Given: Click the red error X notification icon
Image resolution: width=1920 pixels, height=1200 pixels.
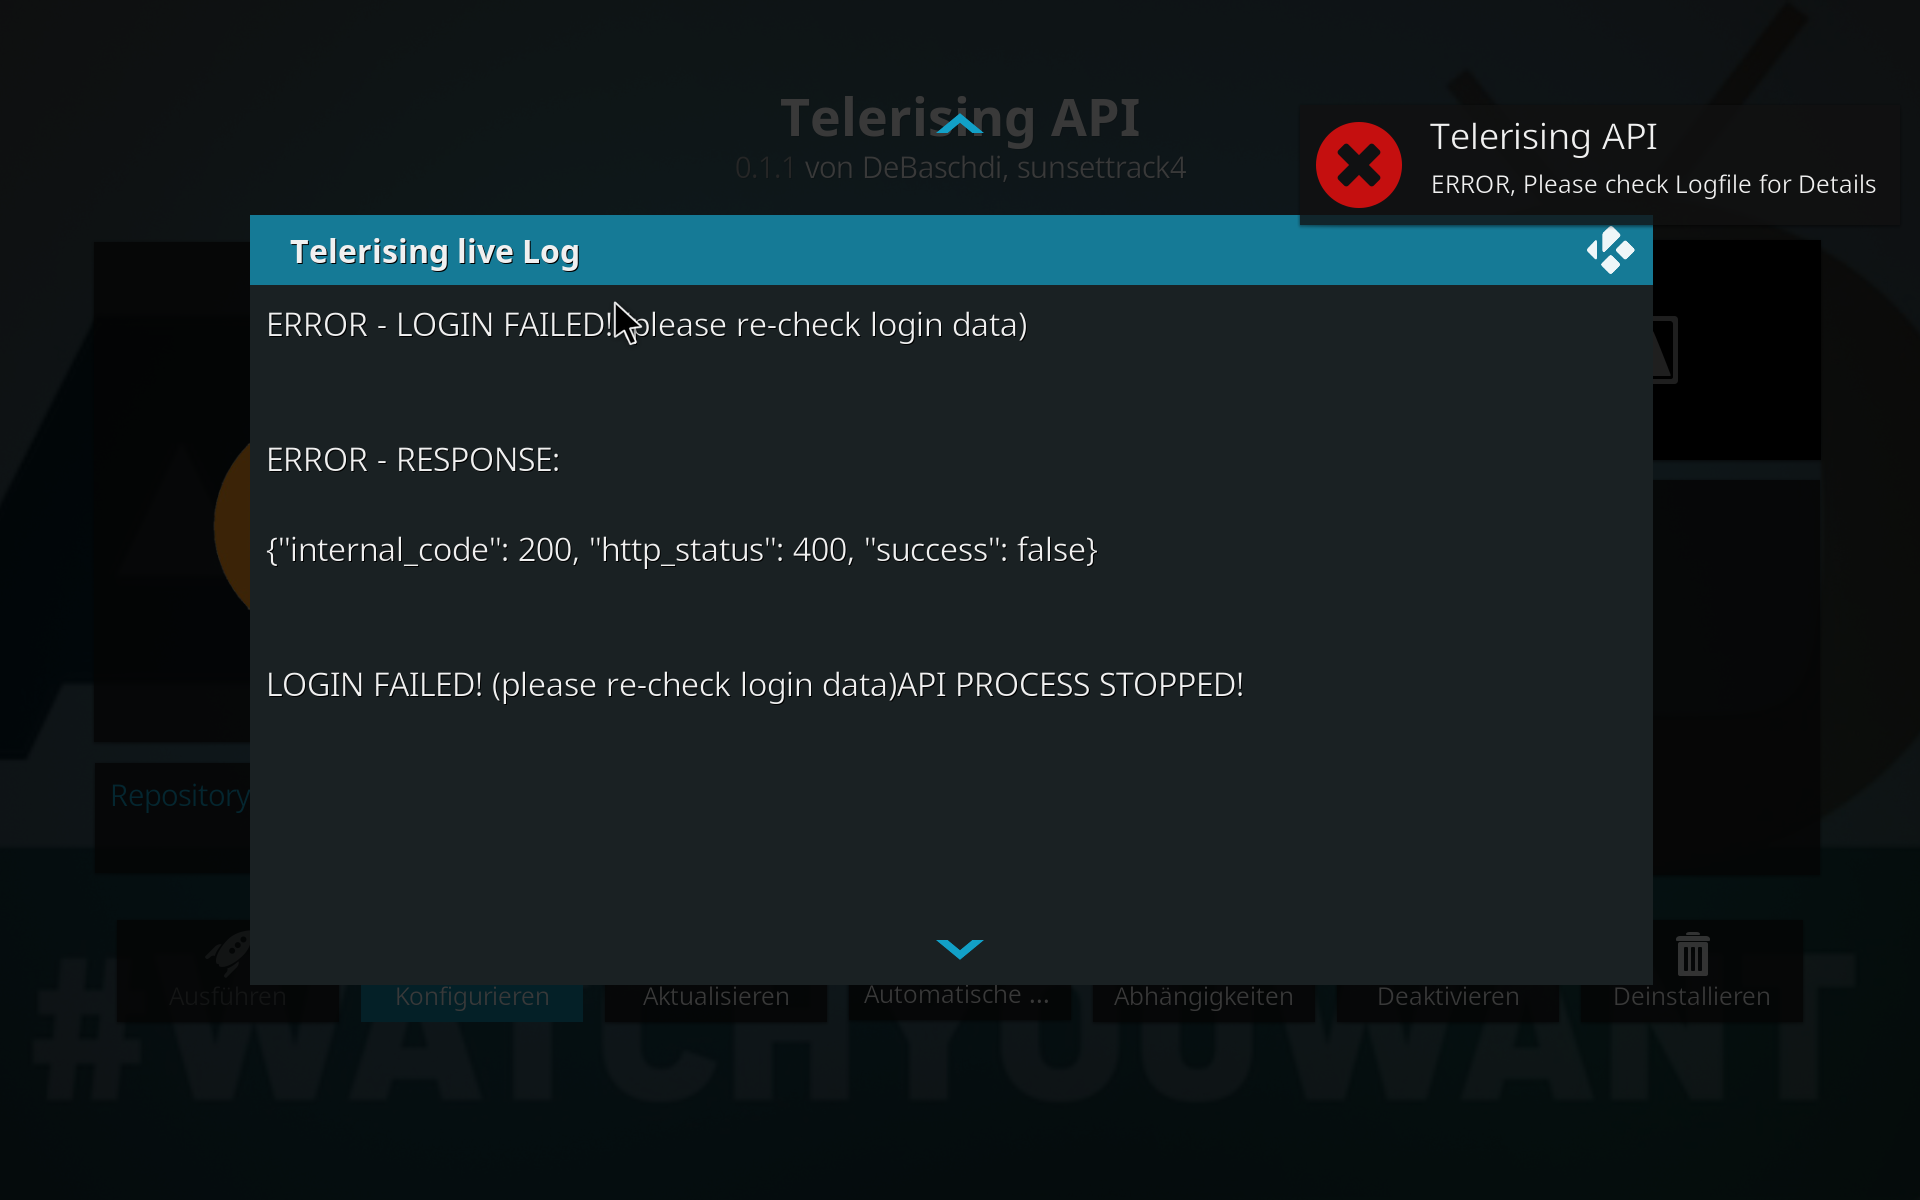Looking at the screenshot, I should point(1359,165).
